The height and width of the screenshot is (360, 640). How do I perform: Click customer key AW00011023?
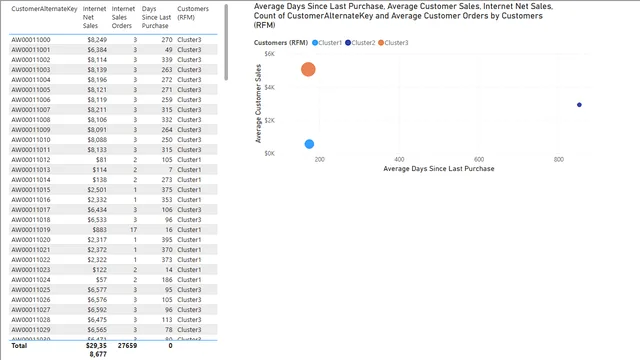[31, 270]
